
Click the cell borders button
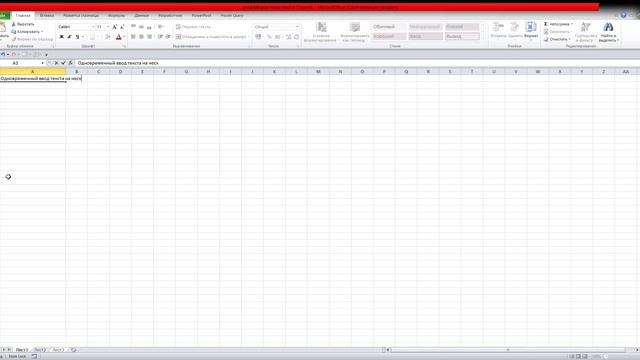coord(92,37)
